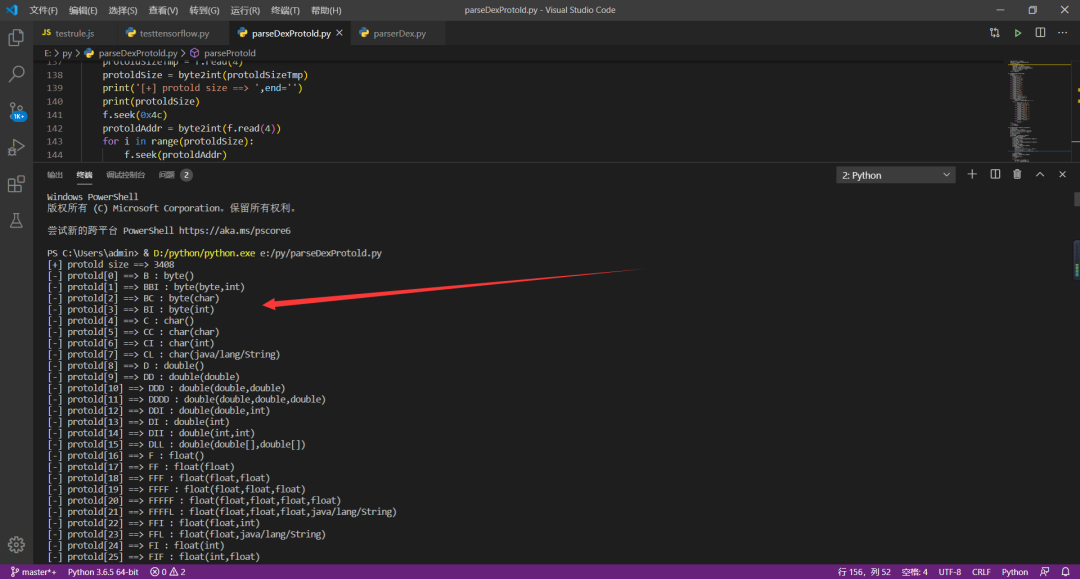The height and width of the screenshot is (579, 1080).
Task: Switch to 输出 output panel tab
Action: tap(55, 175)
